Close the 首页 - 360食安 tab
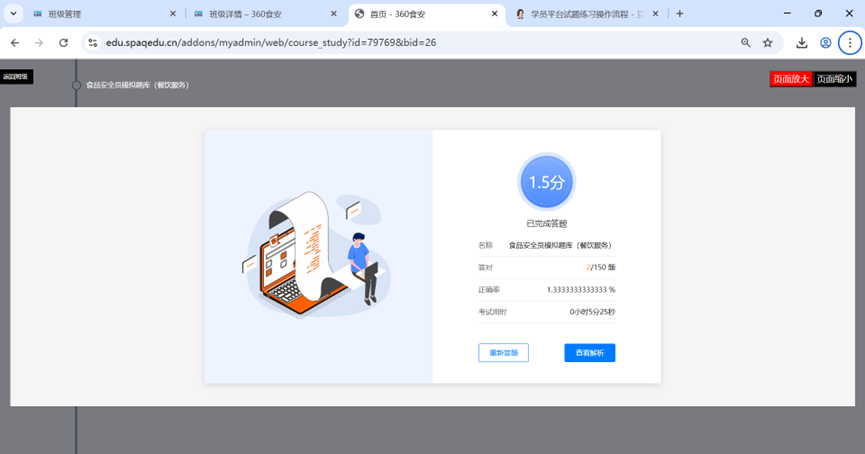Viewport: 865px width, 454px height. point(493,14)
